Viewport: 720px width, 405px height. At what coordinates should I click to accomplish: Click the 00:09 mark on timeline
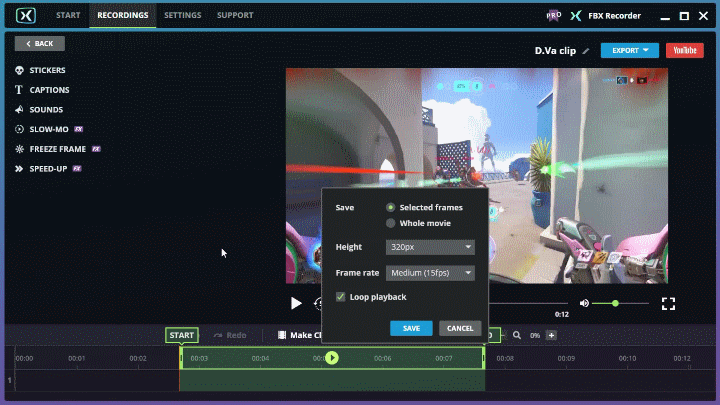coord(566,358)
